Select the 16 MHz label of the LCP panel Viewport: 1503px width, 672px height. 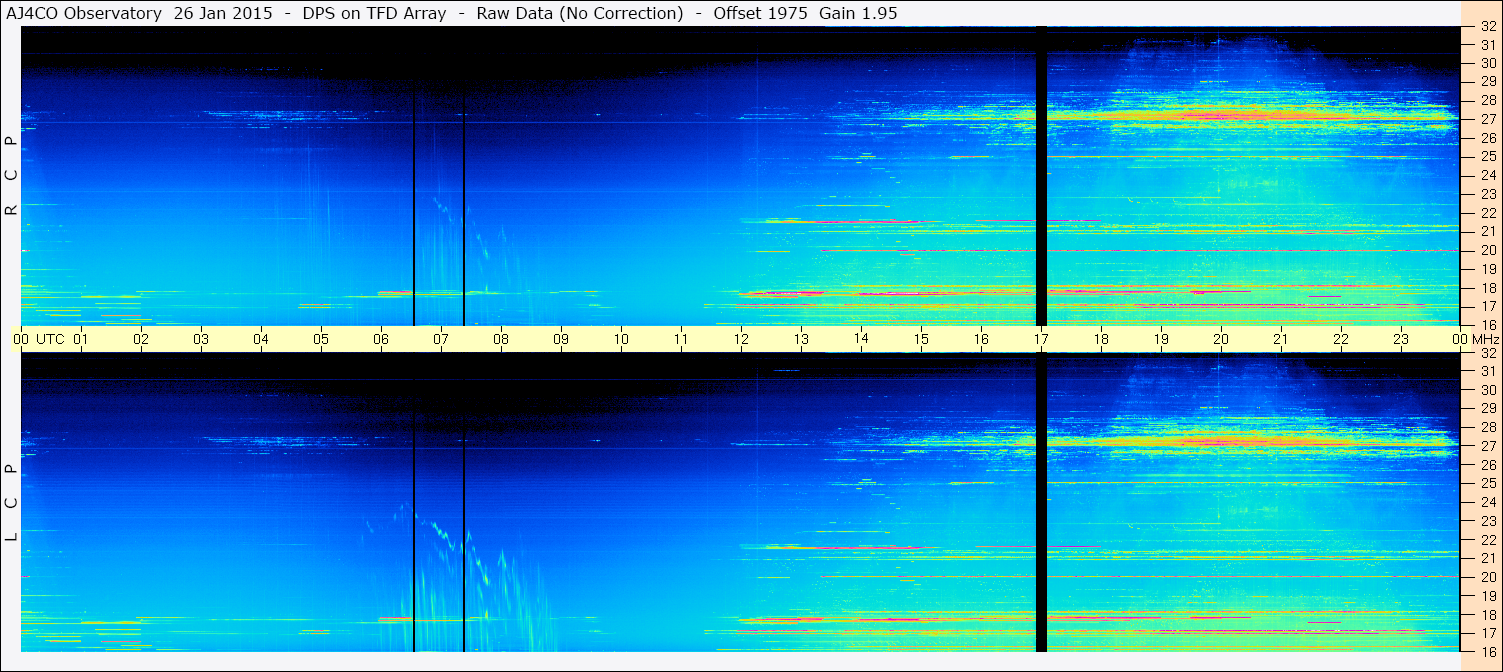pyautogui.click(x=1488, y=651)
